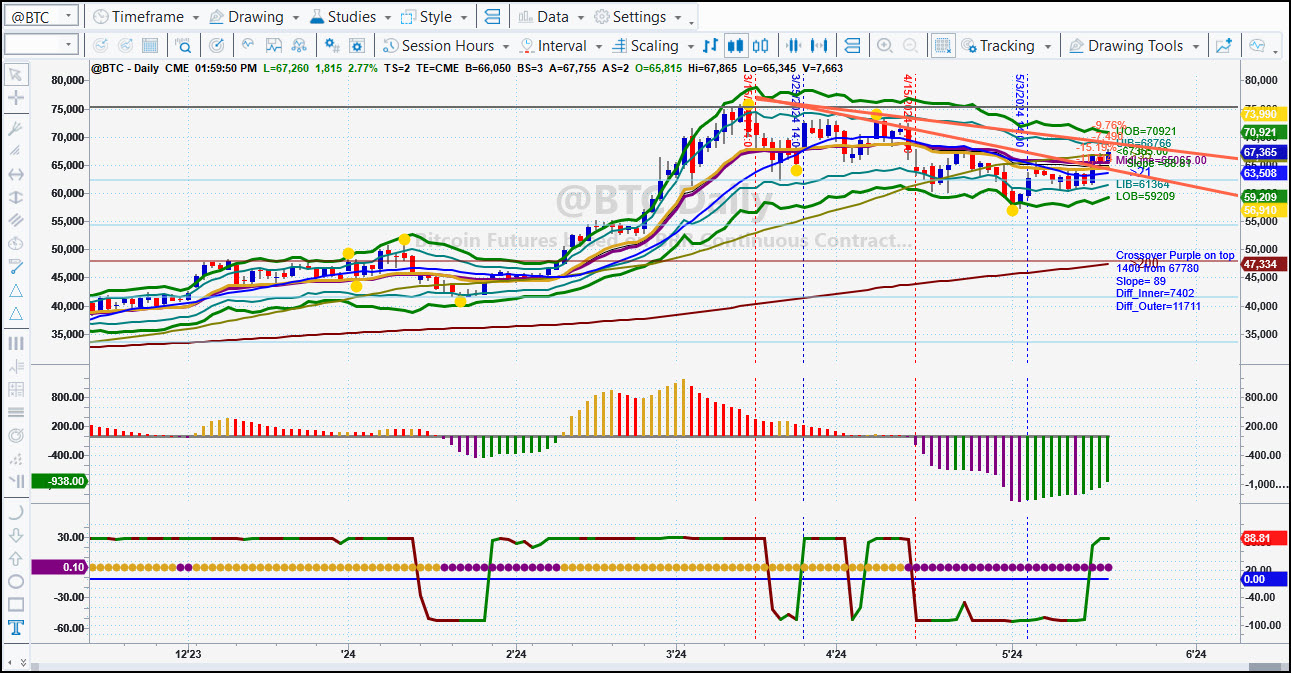Screen dimensions: 1291x673
Task: Open the Timeframe menu
Action: pos(147,16)
